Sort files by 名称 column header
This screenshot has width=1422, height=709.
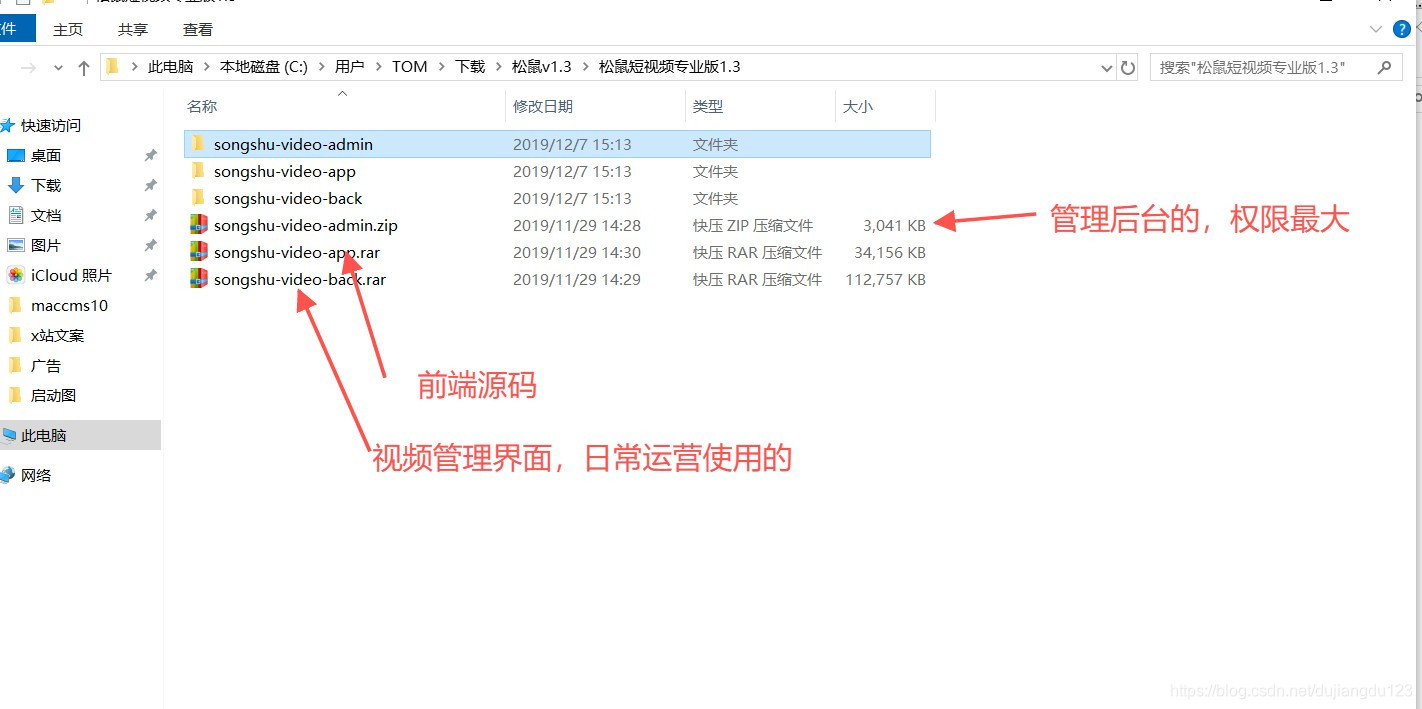click(202, 106)
